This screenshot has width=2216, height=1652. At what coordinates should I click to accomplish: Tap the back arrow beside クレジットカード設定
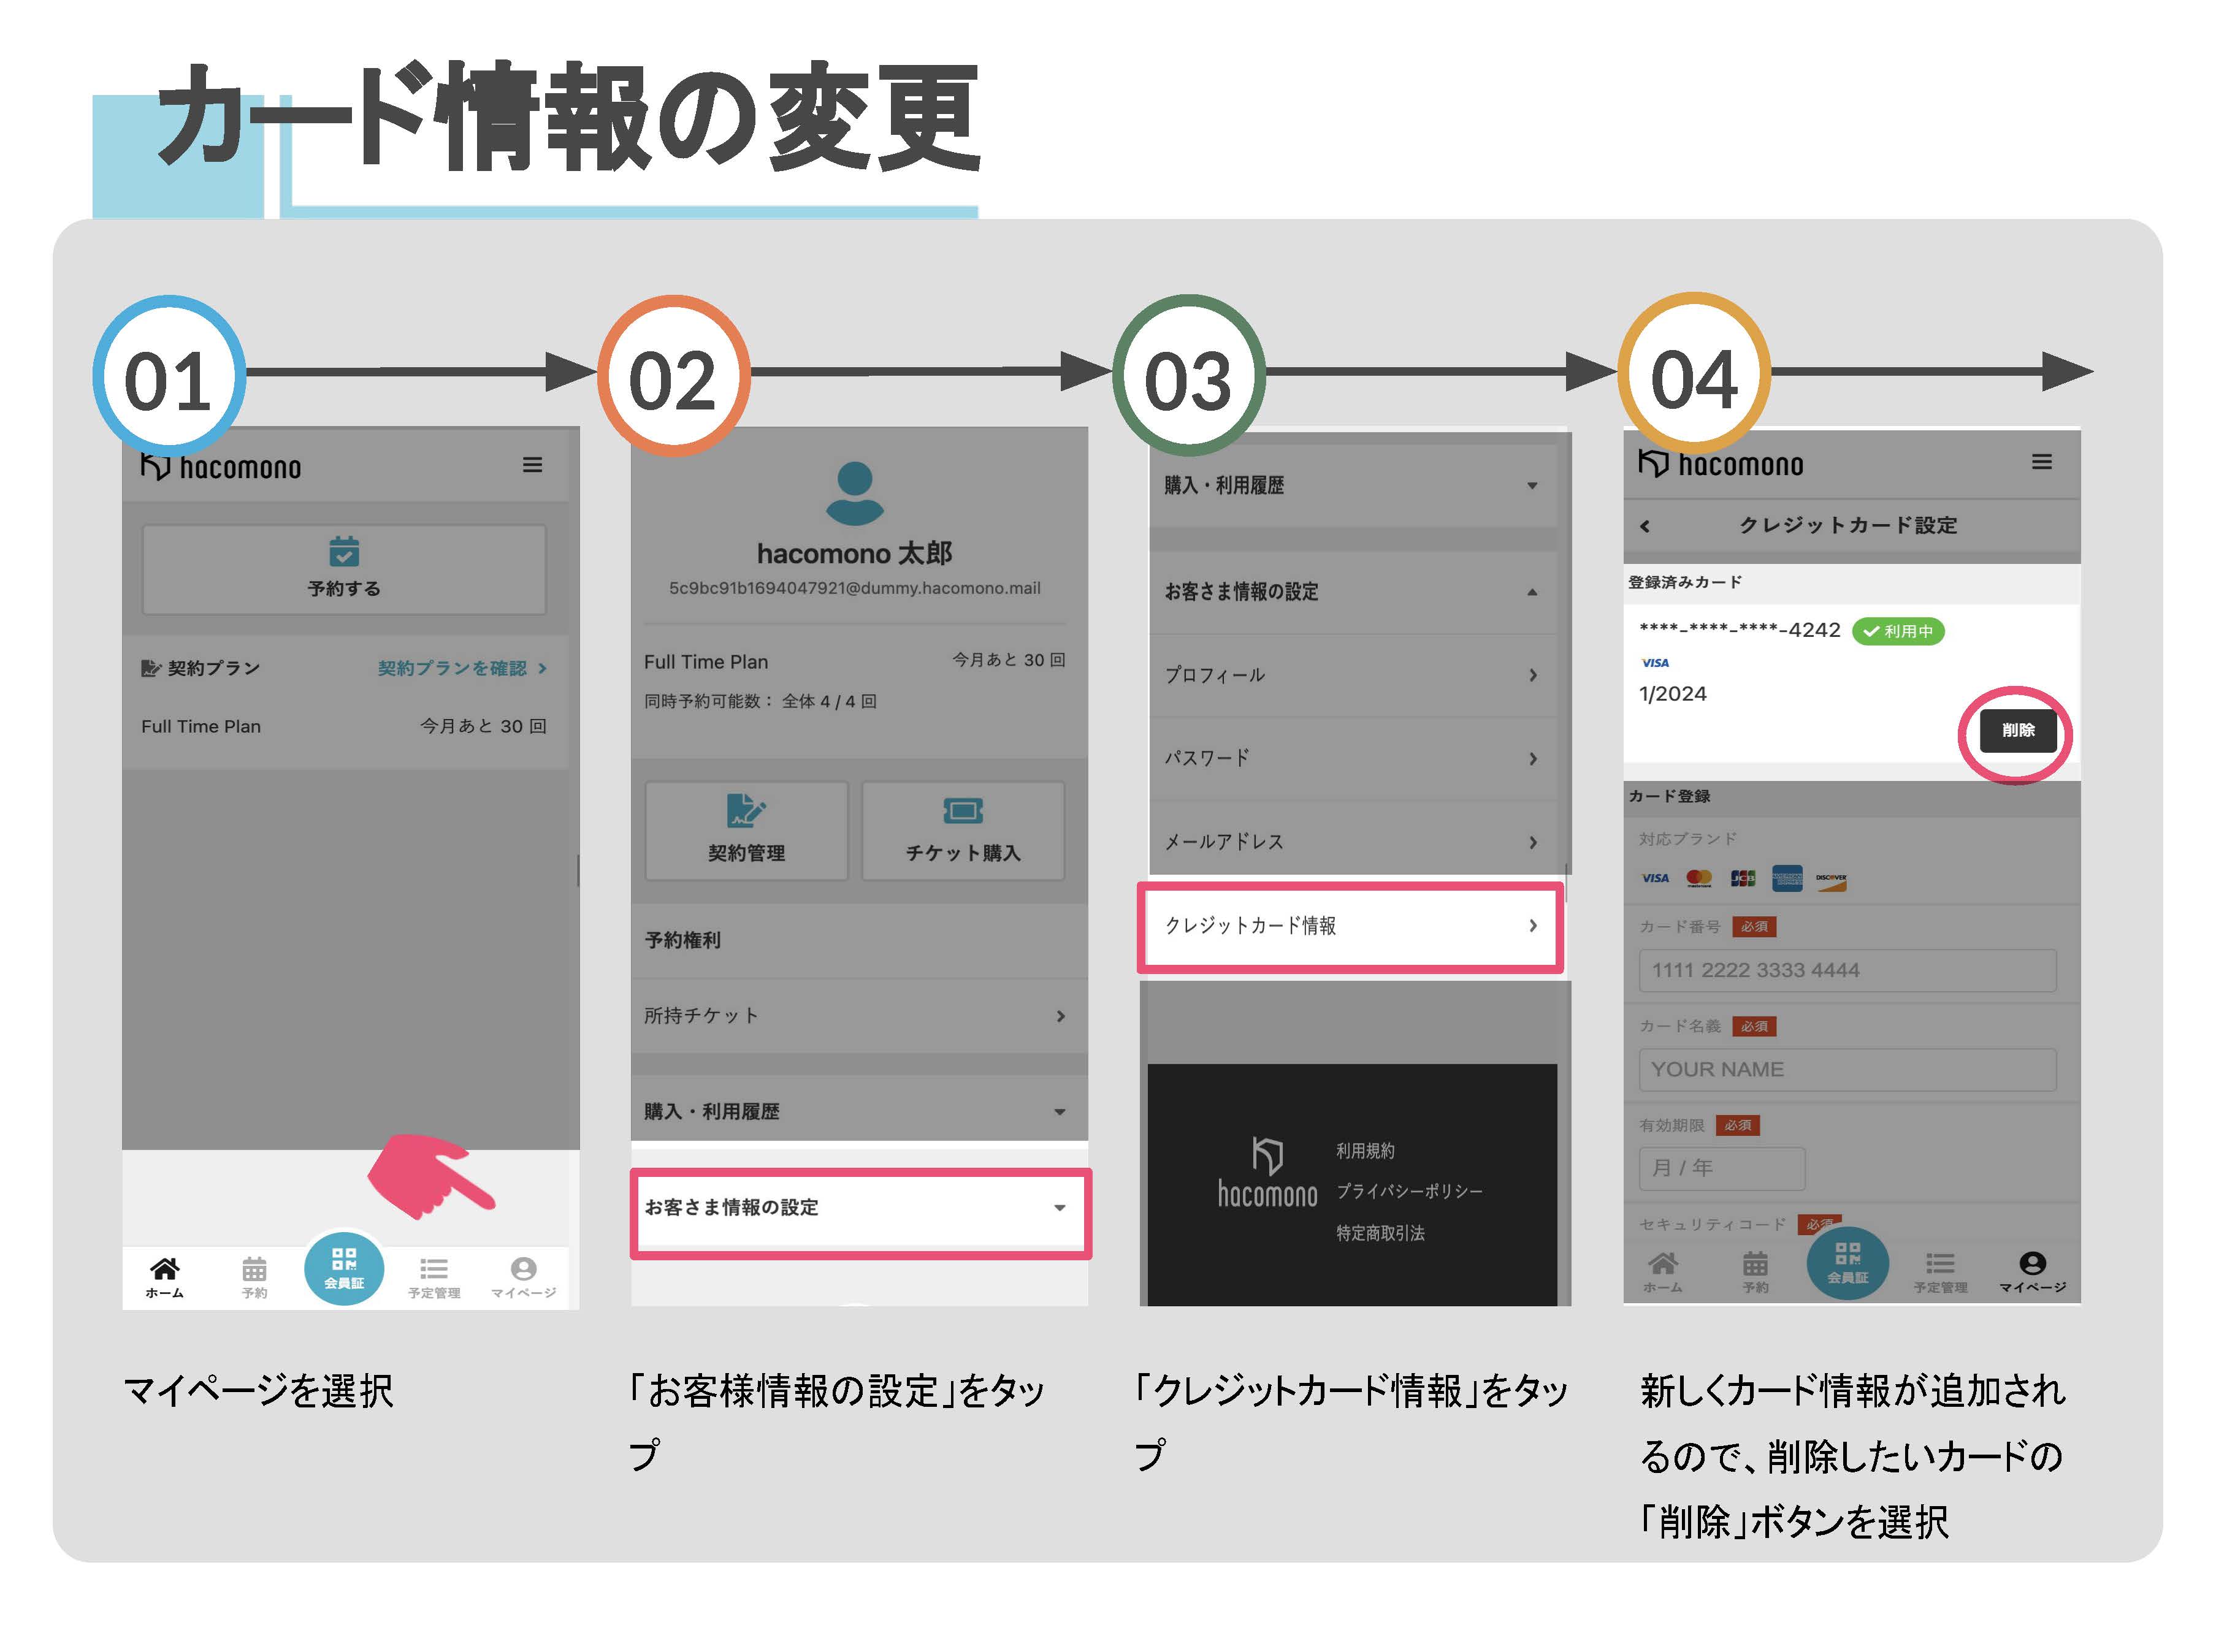click(x=1645, y=526)
